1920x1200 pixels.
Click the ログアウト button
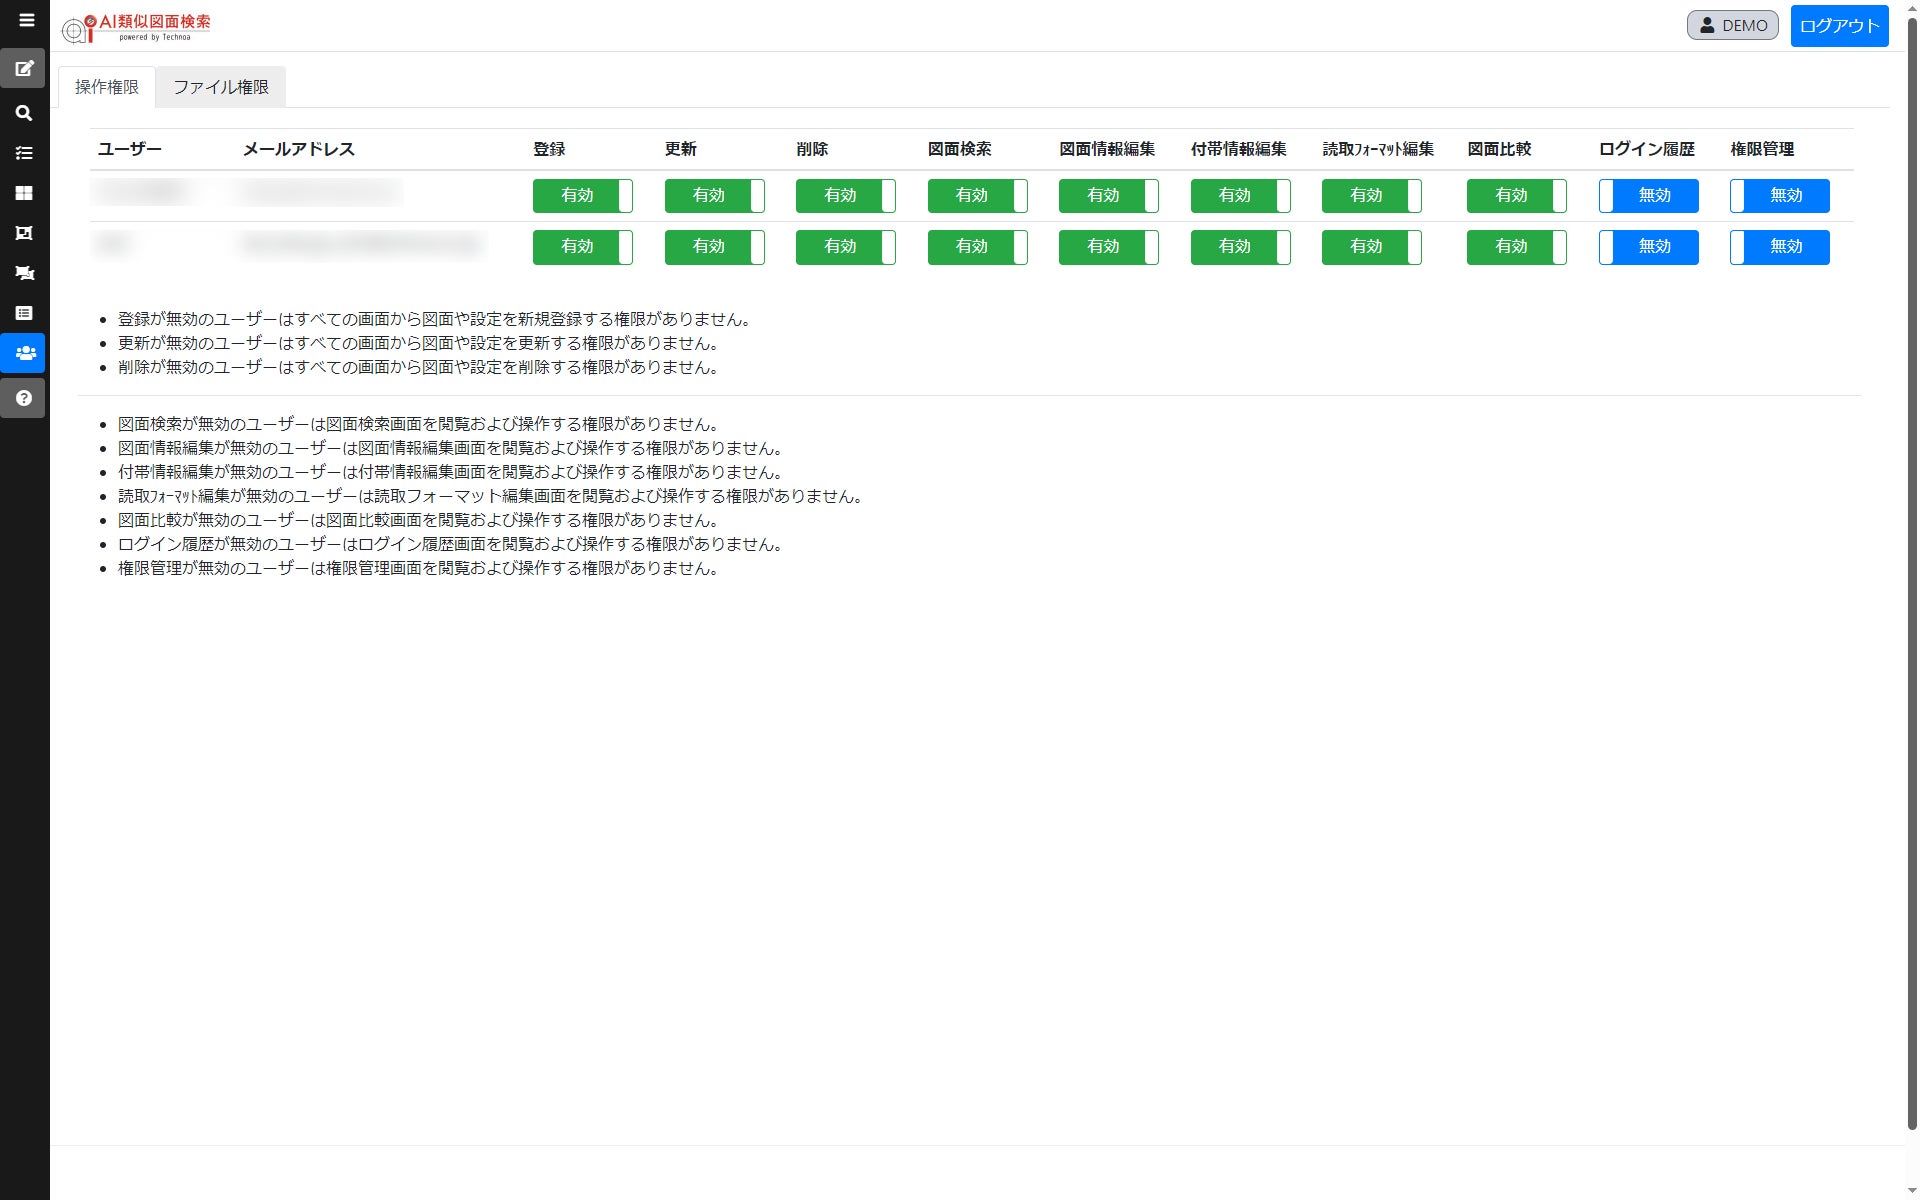pos(1838,26)
